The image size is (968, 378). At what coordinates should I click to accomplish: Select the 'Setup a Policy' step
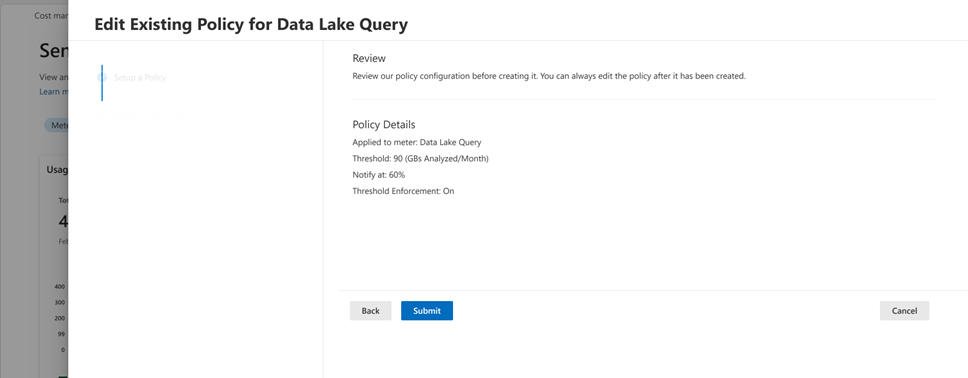[x=140, y=78]
